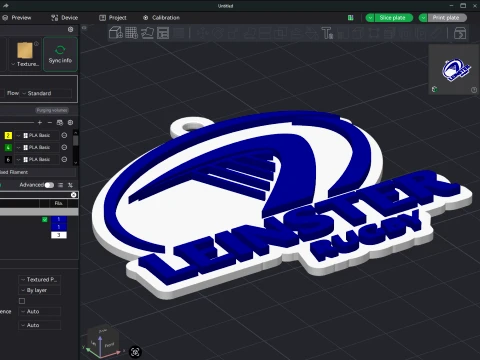The height and width of the screenshot is (360, 480).
Task: Click the zoom to fit camera icon
Action: (x=135, y=352)
